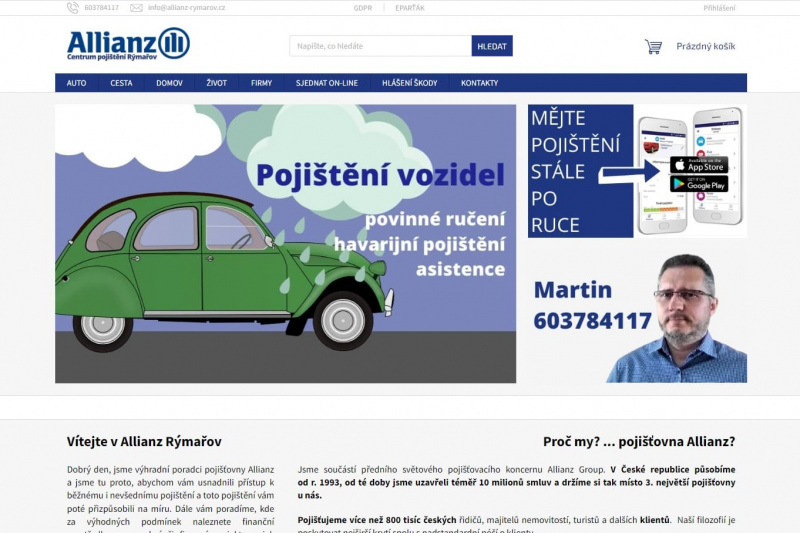Screen dimensions: 800x533
Task: Click the phone icon in top bar
Action: (73, 8)
